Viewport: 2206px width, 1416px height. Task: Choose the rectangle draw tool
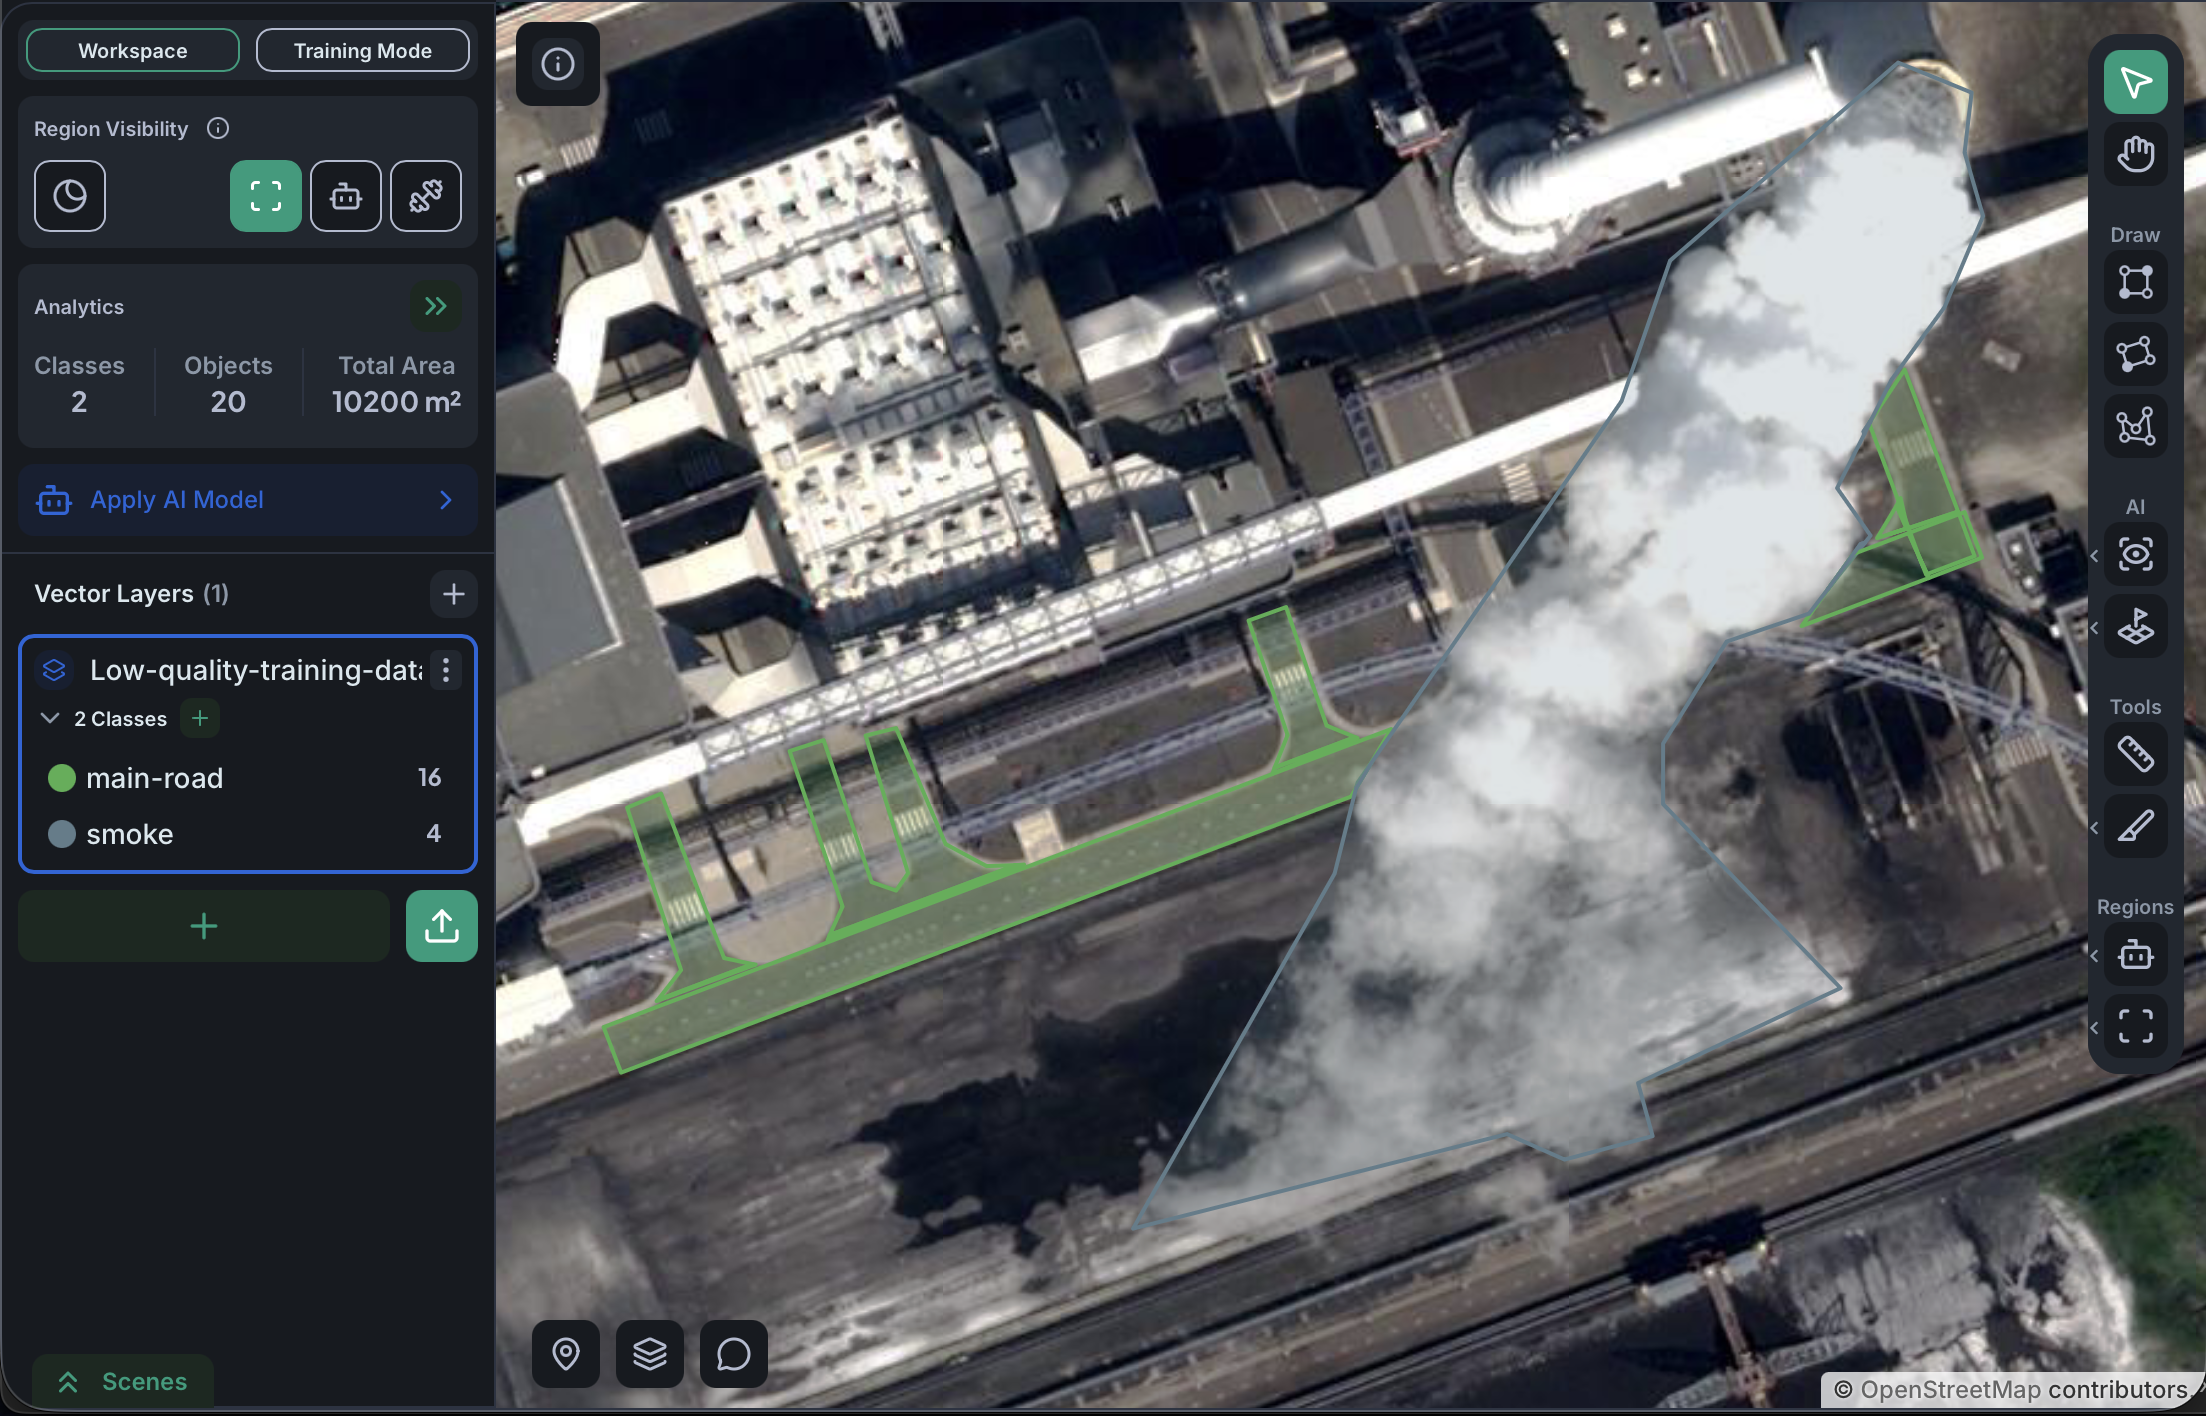click(x=2135, y=282)
